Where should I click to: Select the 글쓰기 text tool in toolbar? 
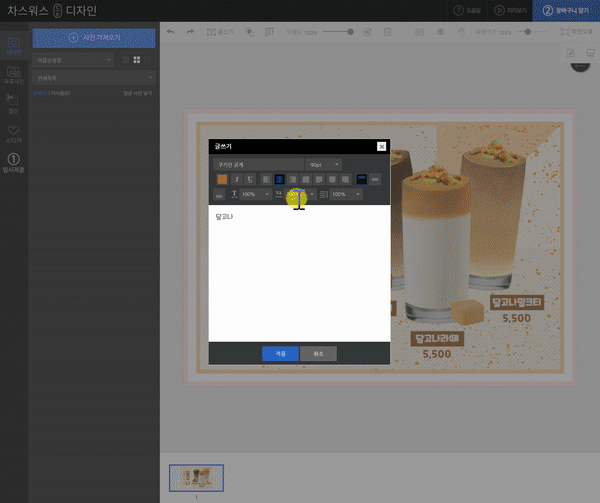click(x=220, y=32)
